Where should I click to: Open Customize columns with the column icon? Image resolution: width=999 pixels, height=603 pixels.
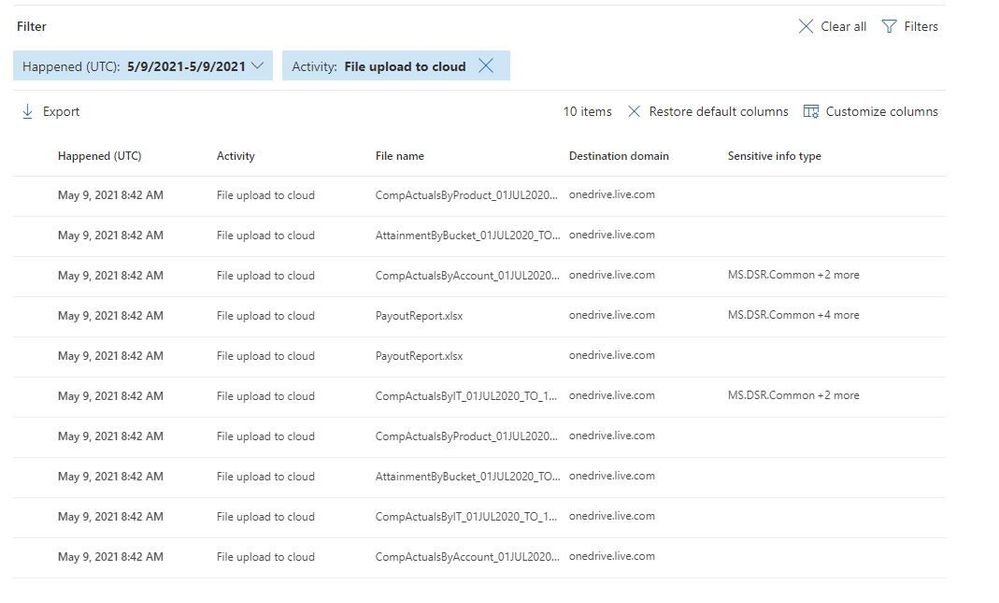[810, 111]
